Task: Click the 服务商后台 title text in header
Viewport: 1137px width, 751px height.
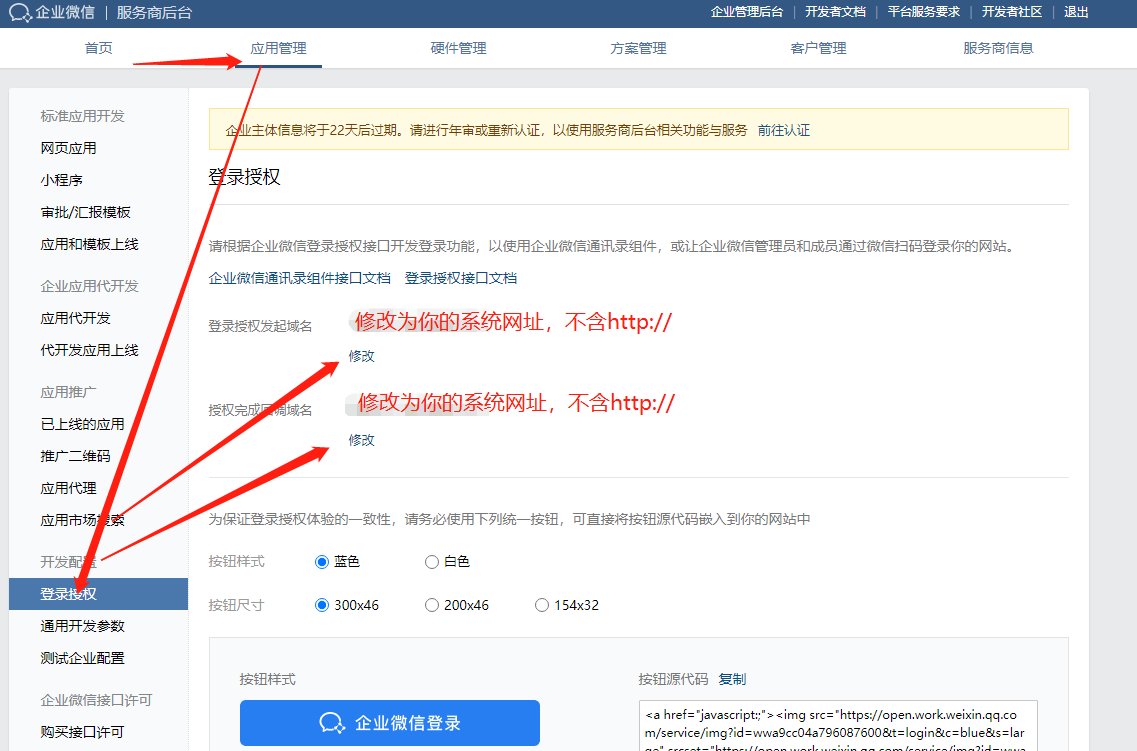Action: (x=154, y=13)
